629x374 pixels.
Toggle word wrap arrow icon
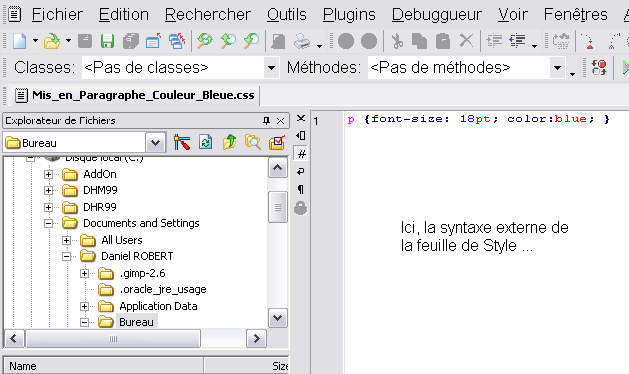301,172
